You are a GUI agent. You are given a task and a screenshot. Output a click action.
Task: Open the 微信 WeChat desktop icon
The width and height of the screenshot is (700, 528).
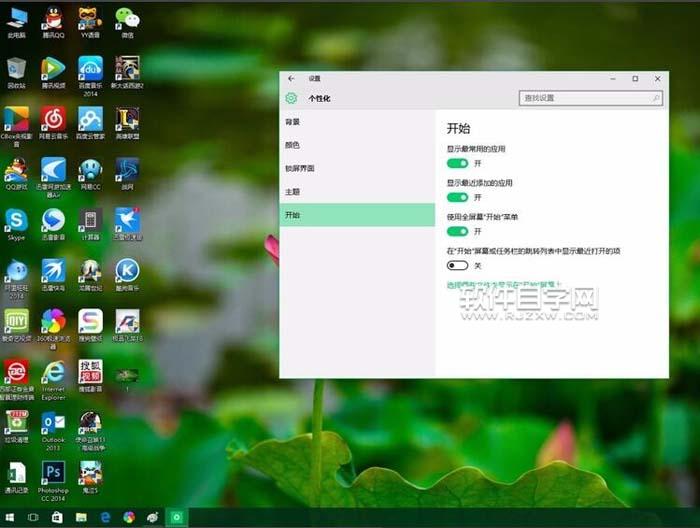(127, 22)
